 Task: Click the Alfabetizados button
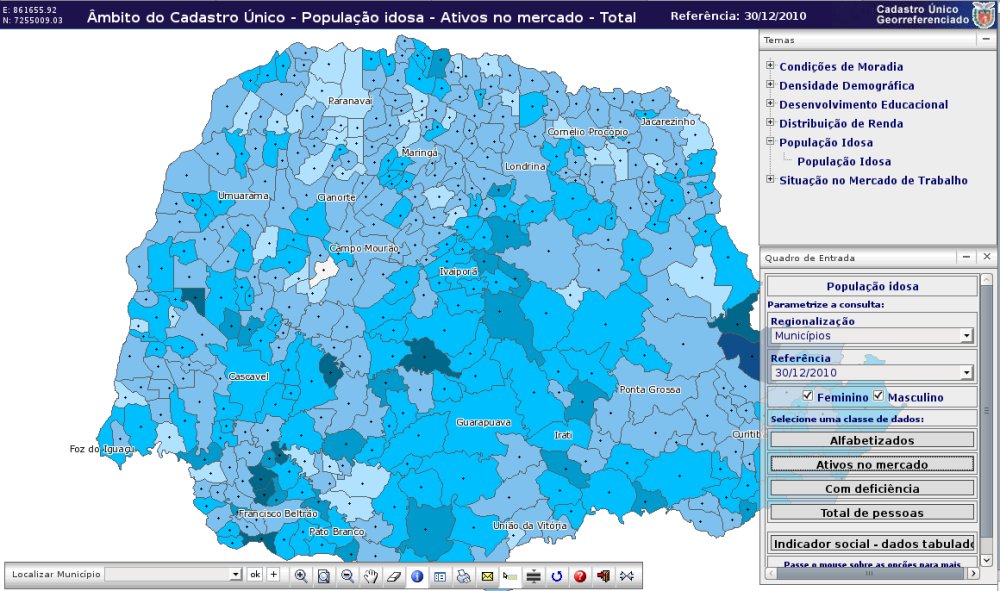tap(871, 440)
